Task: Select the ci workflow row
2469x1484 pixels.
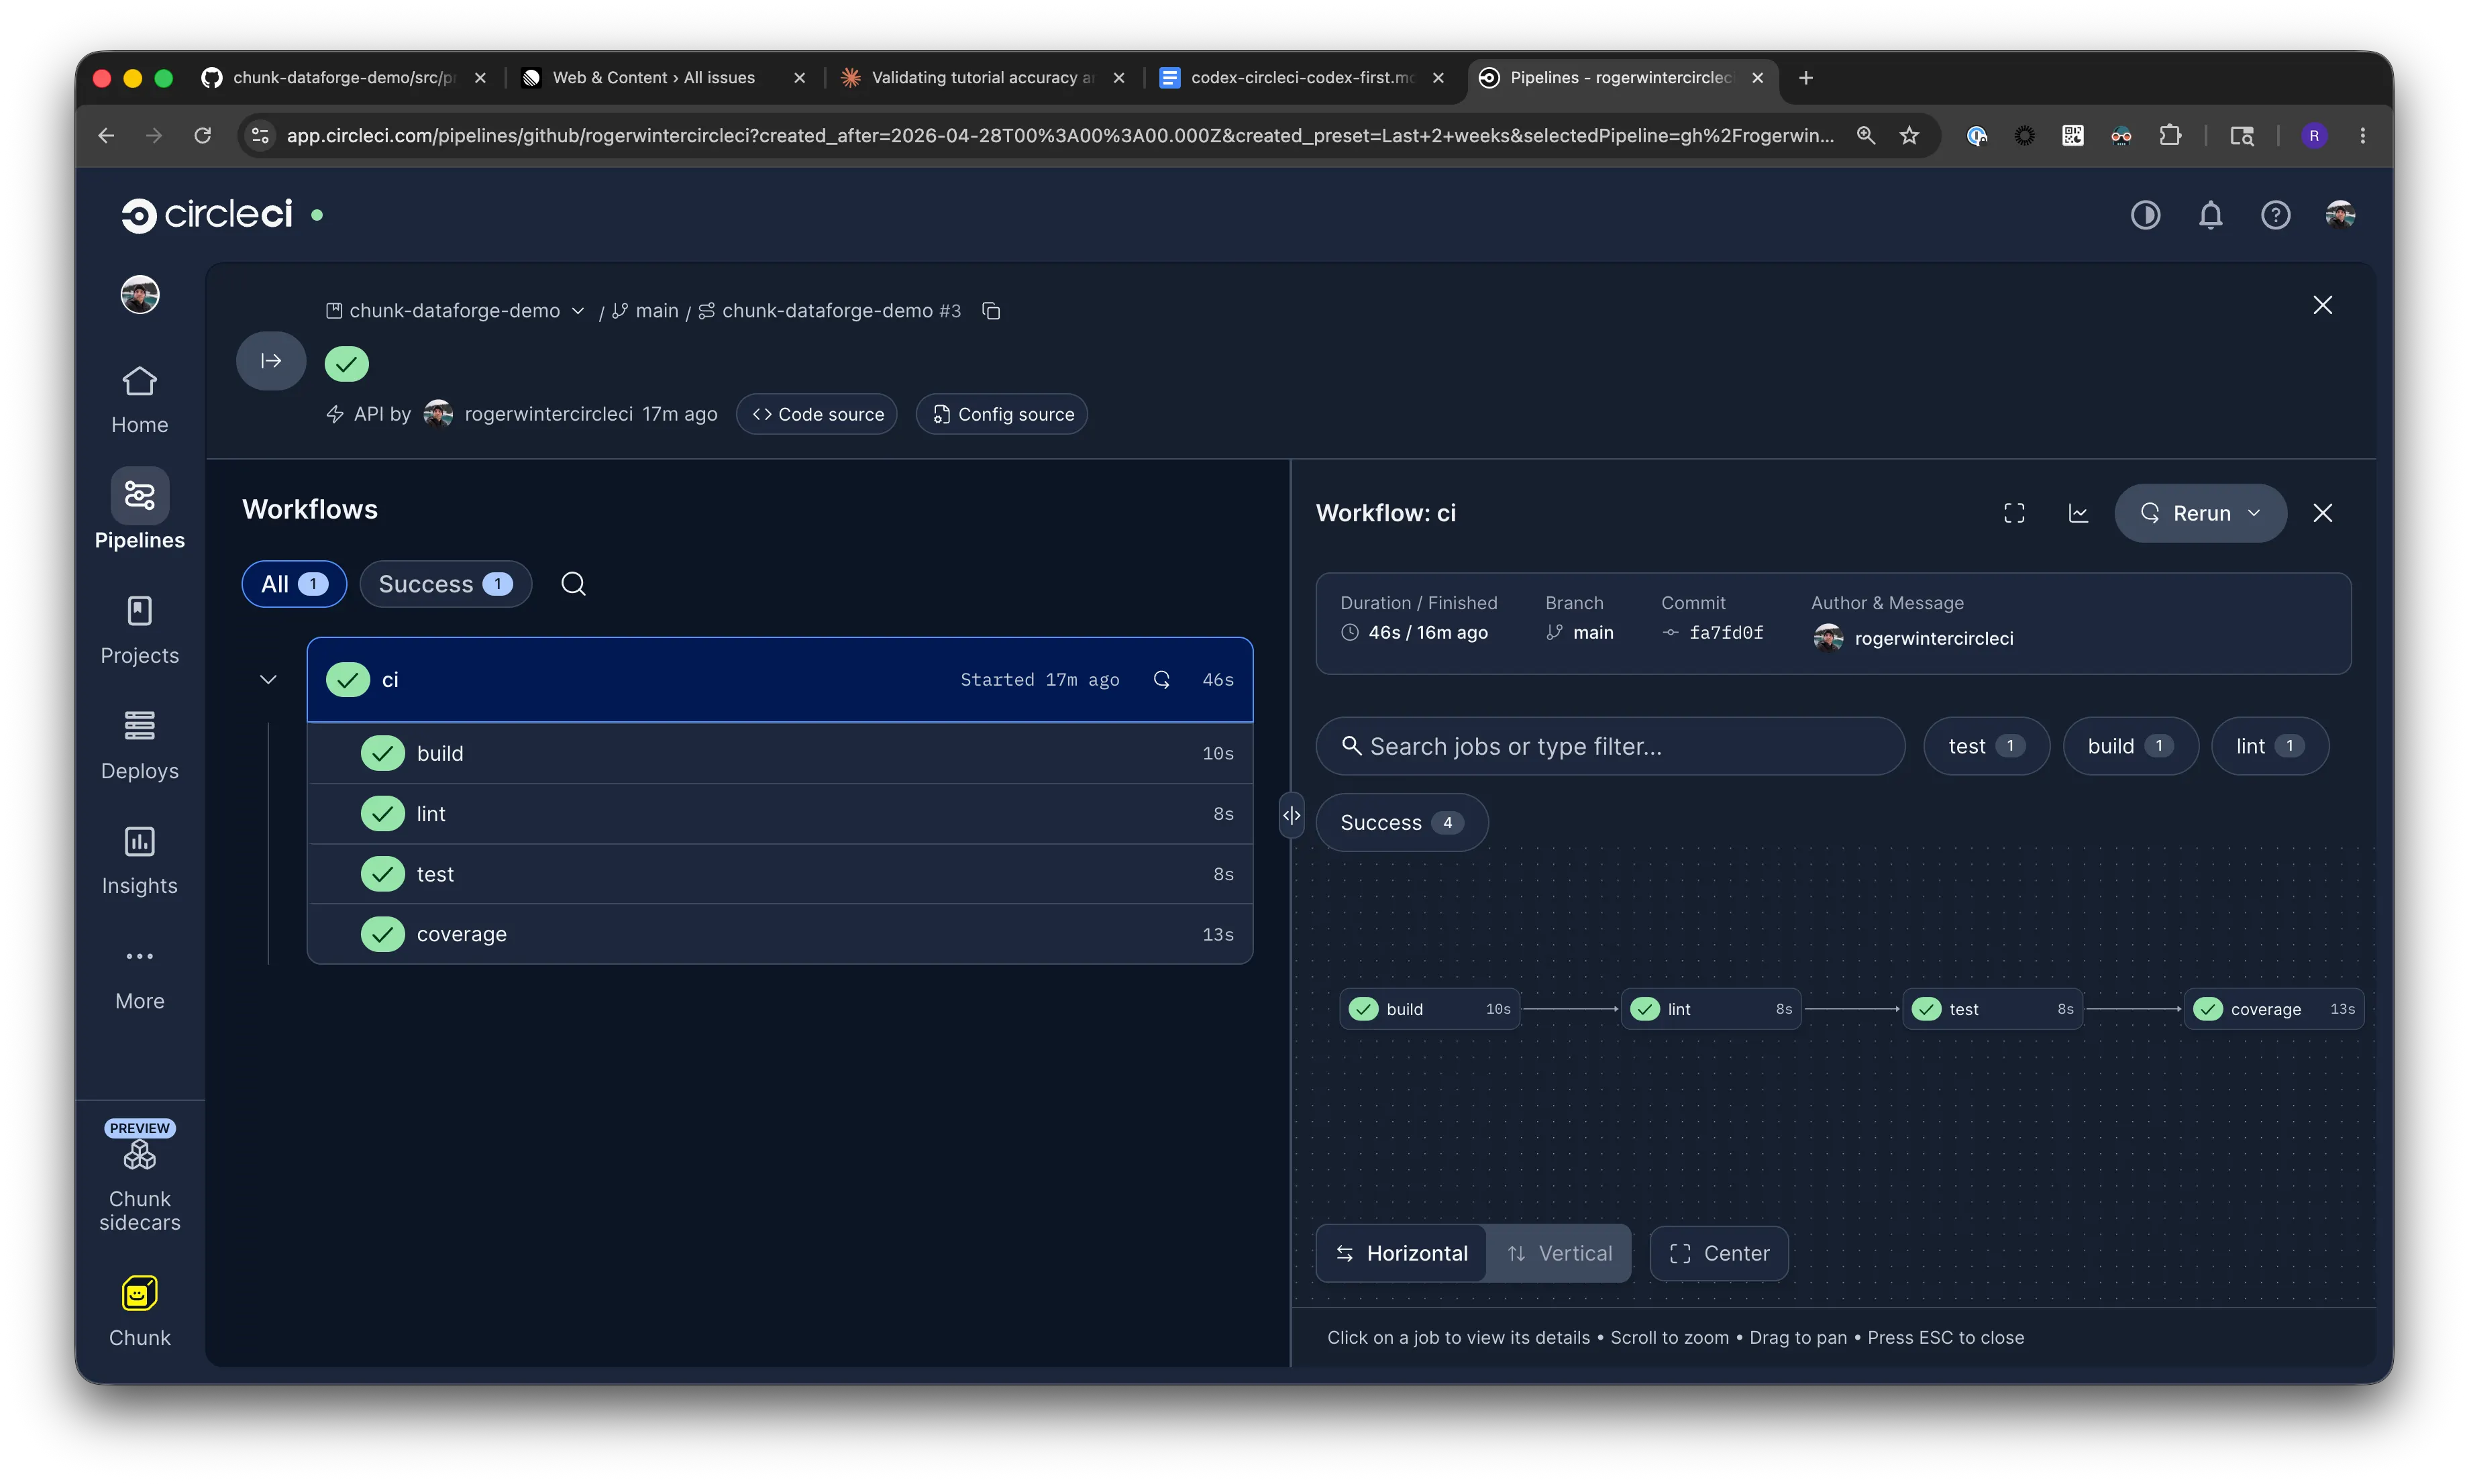Action: pyautogui.click(x=779, y=680)
